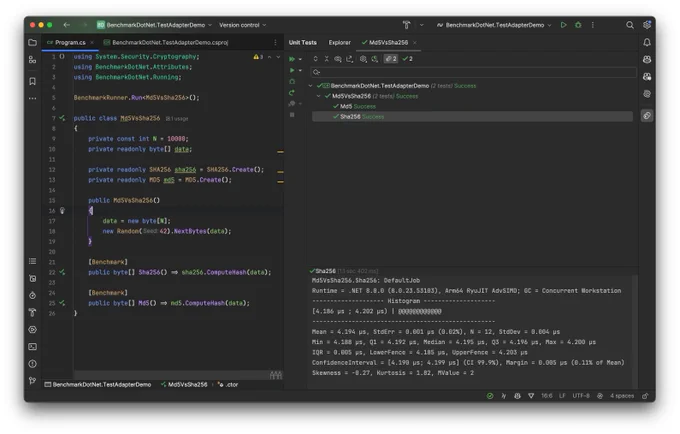Open the Problems tool window icon

(33, 364)
